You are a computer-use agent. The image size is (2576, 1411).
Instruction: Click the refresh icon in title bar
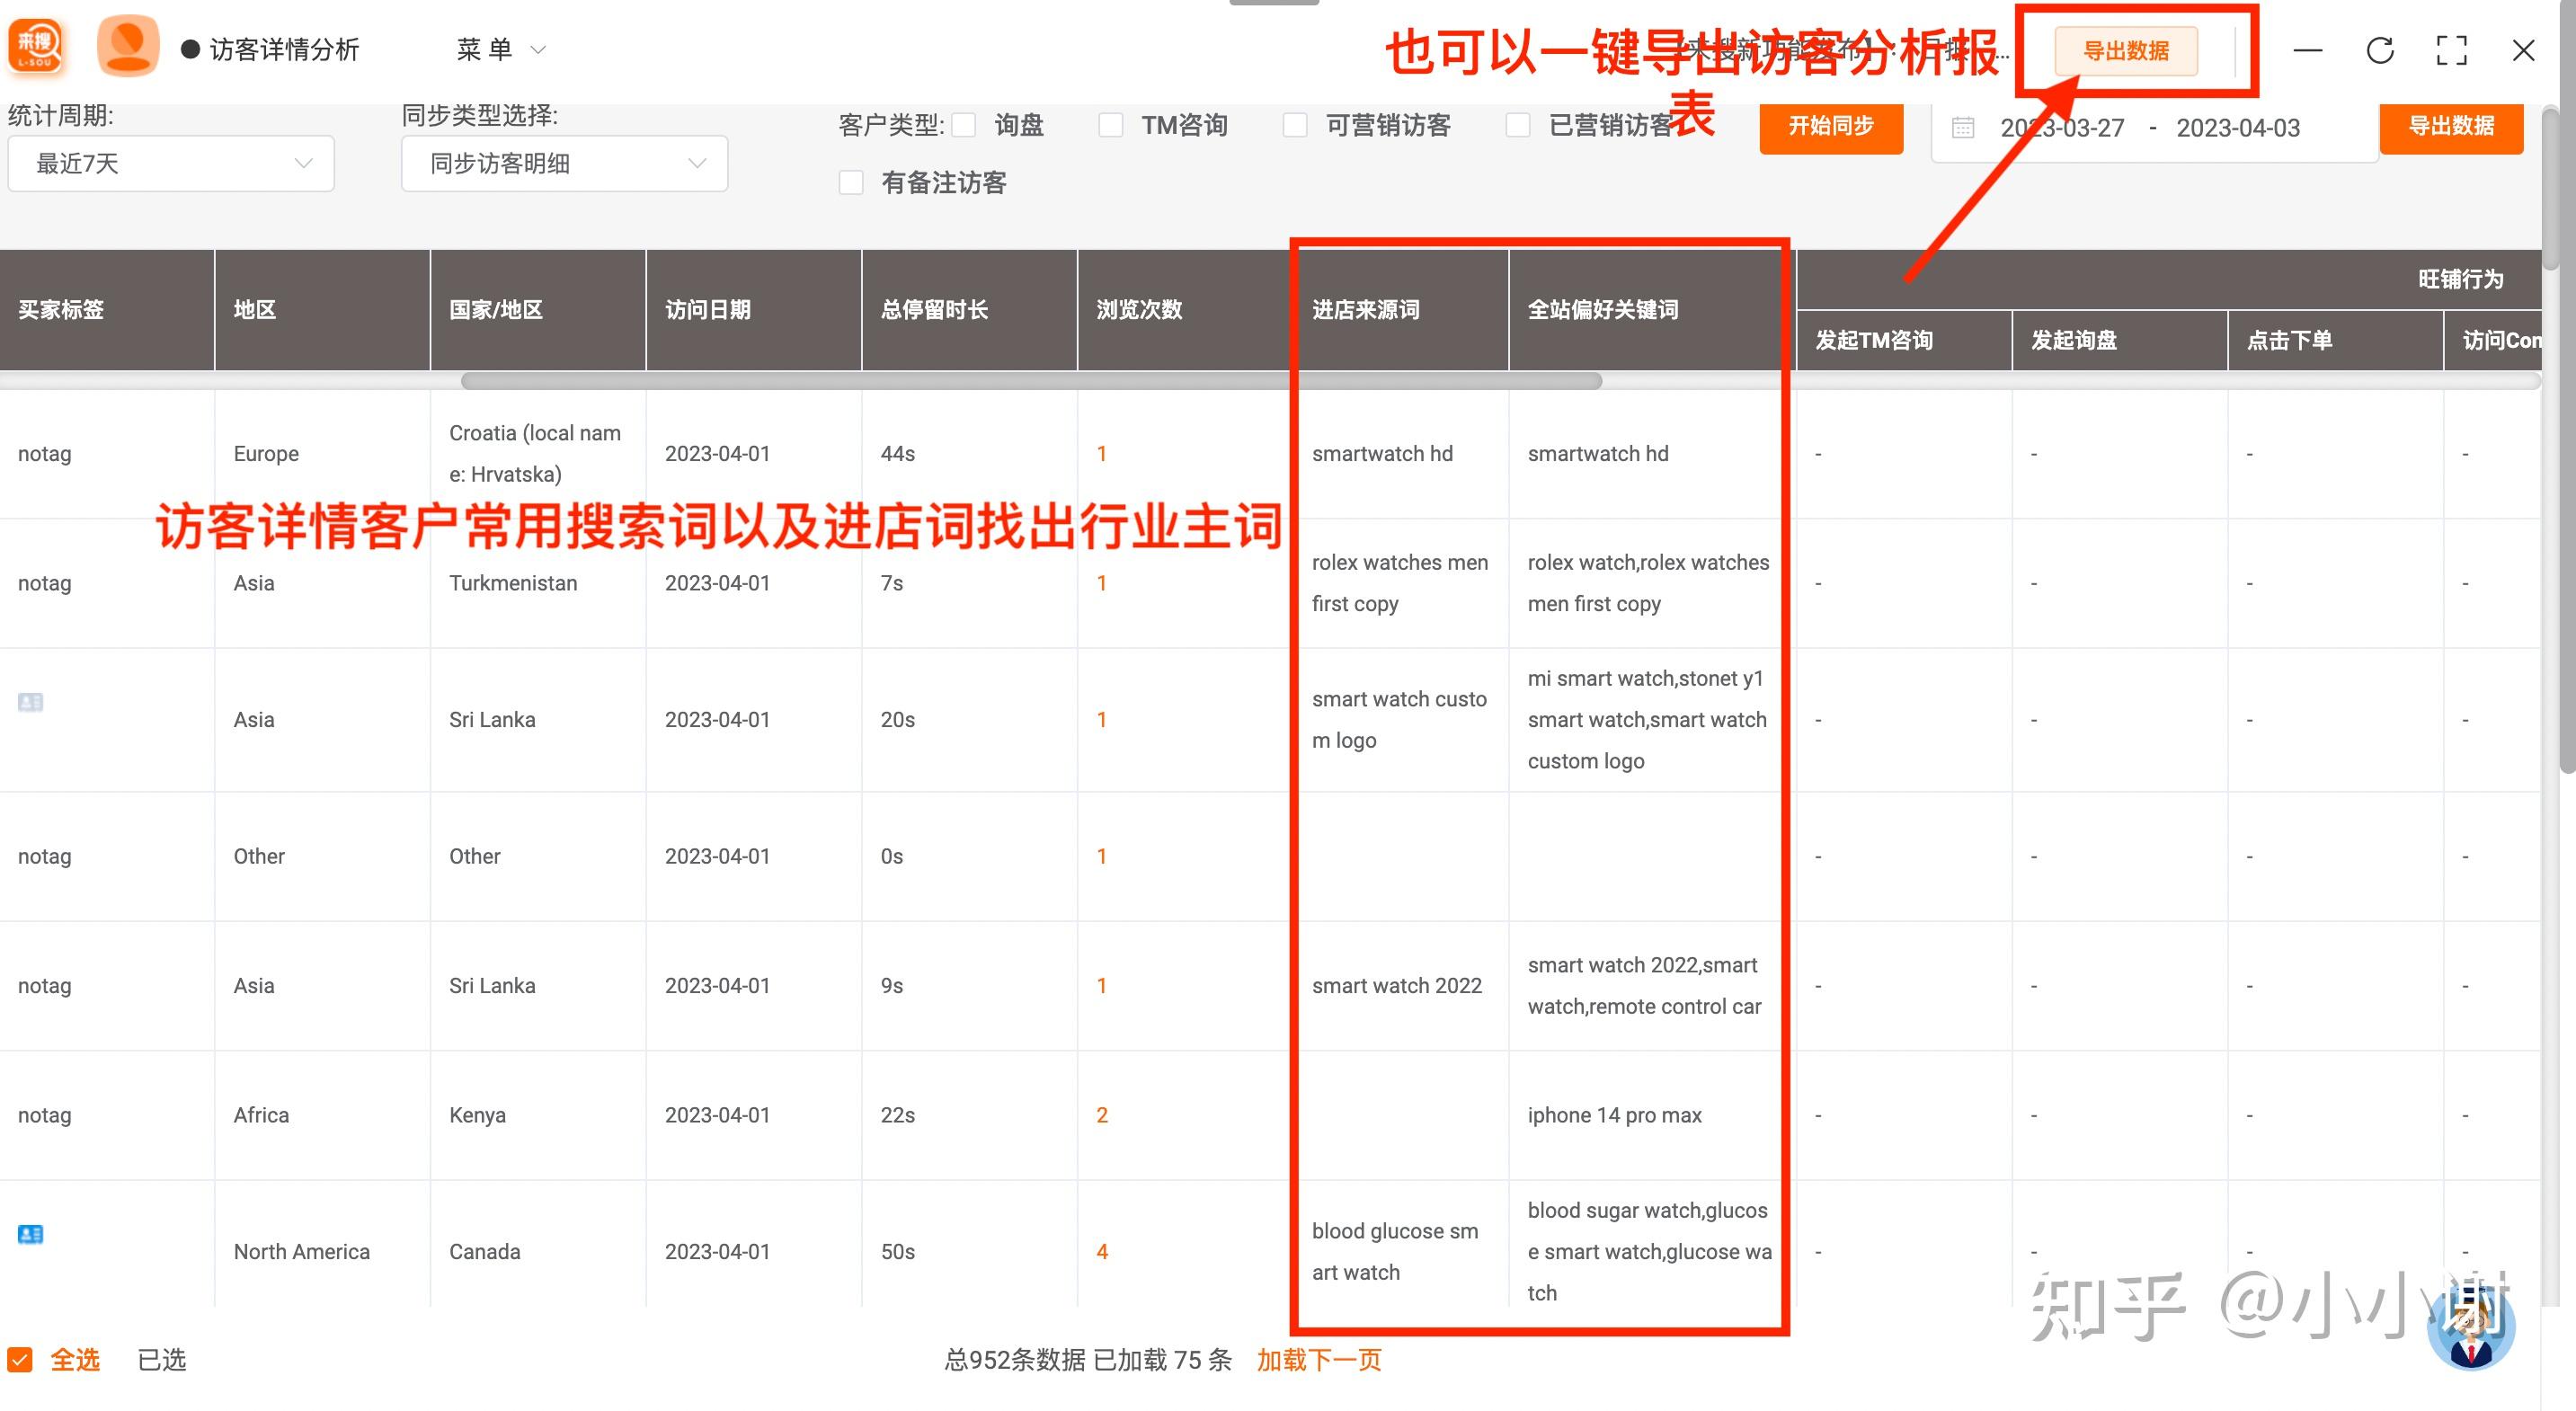pos(2380,50)
